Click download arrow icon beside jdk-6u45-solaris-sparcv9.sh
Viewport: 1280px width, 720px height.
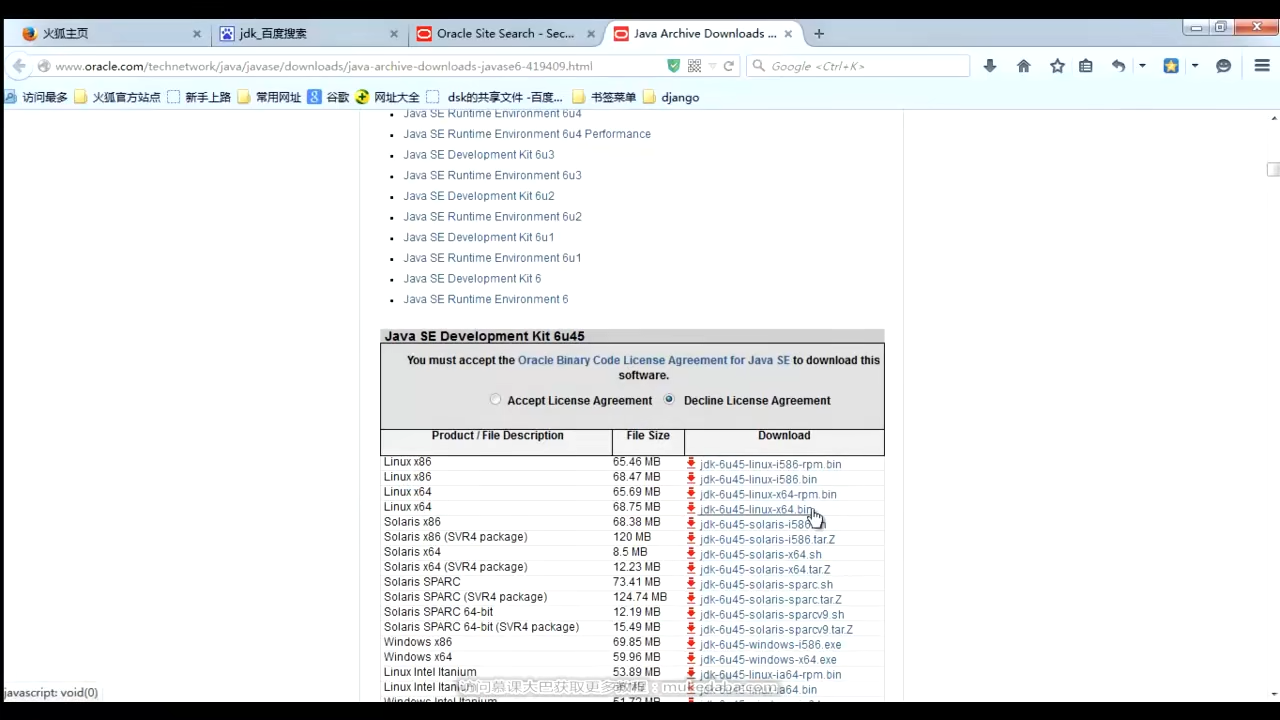click(691, 614)
